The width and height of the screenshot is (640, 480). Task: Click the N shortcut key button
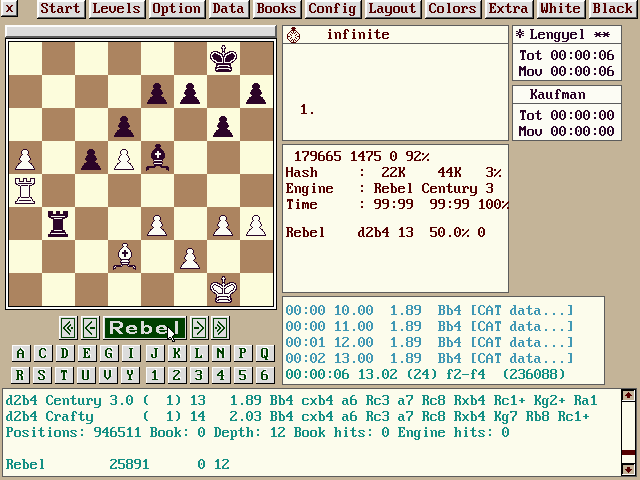pyautogui.click(x=220, y=353)
